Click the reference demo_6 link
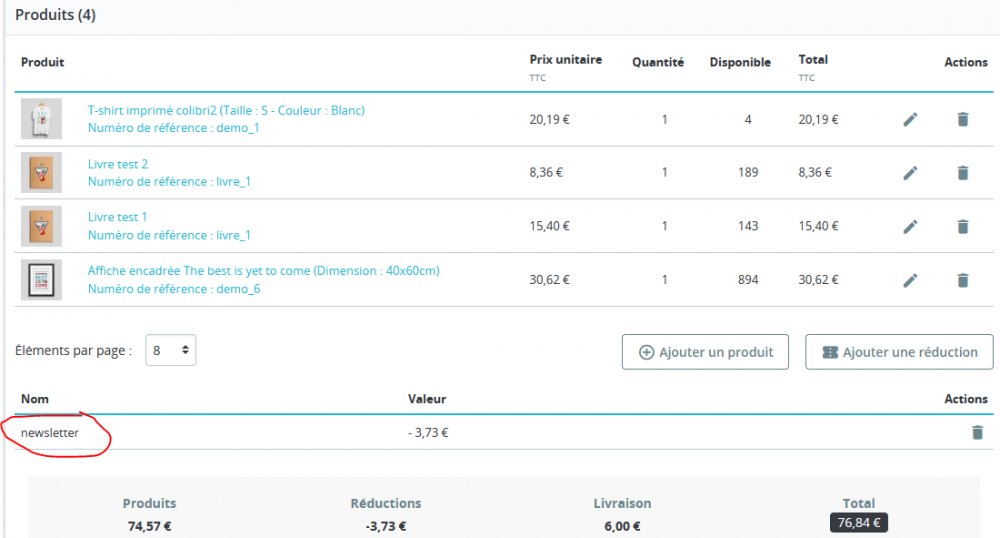 tap(173, 289)
